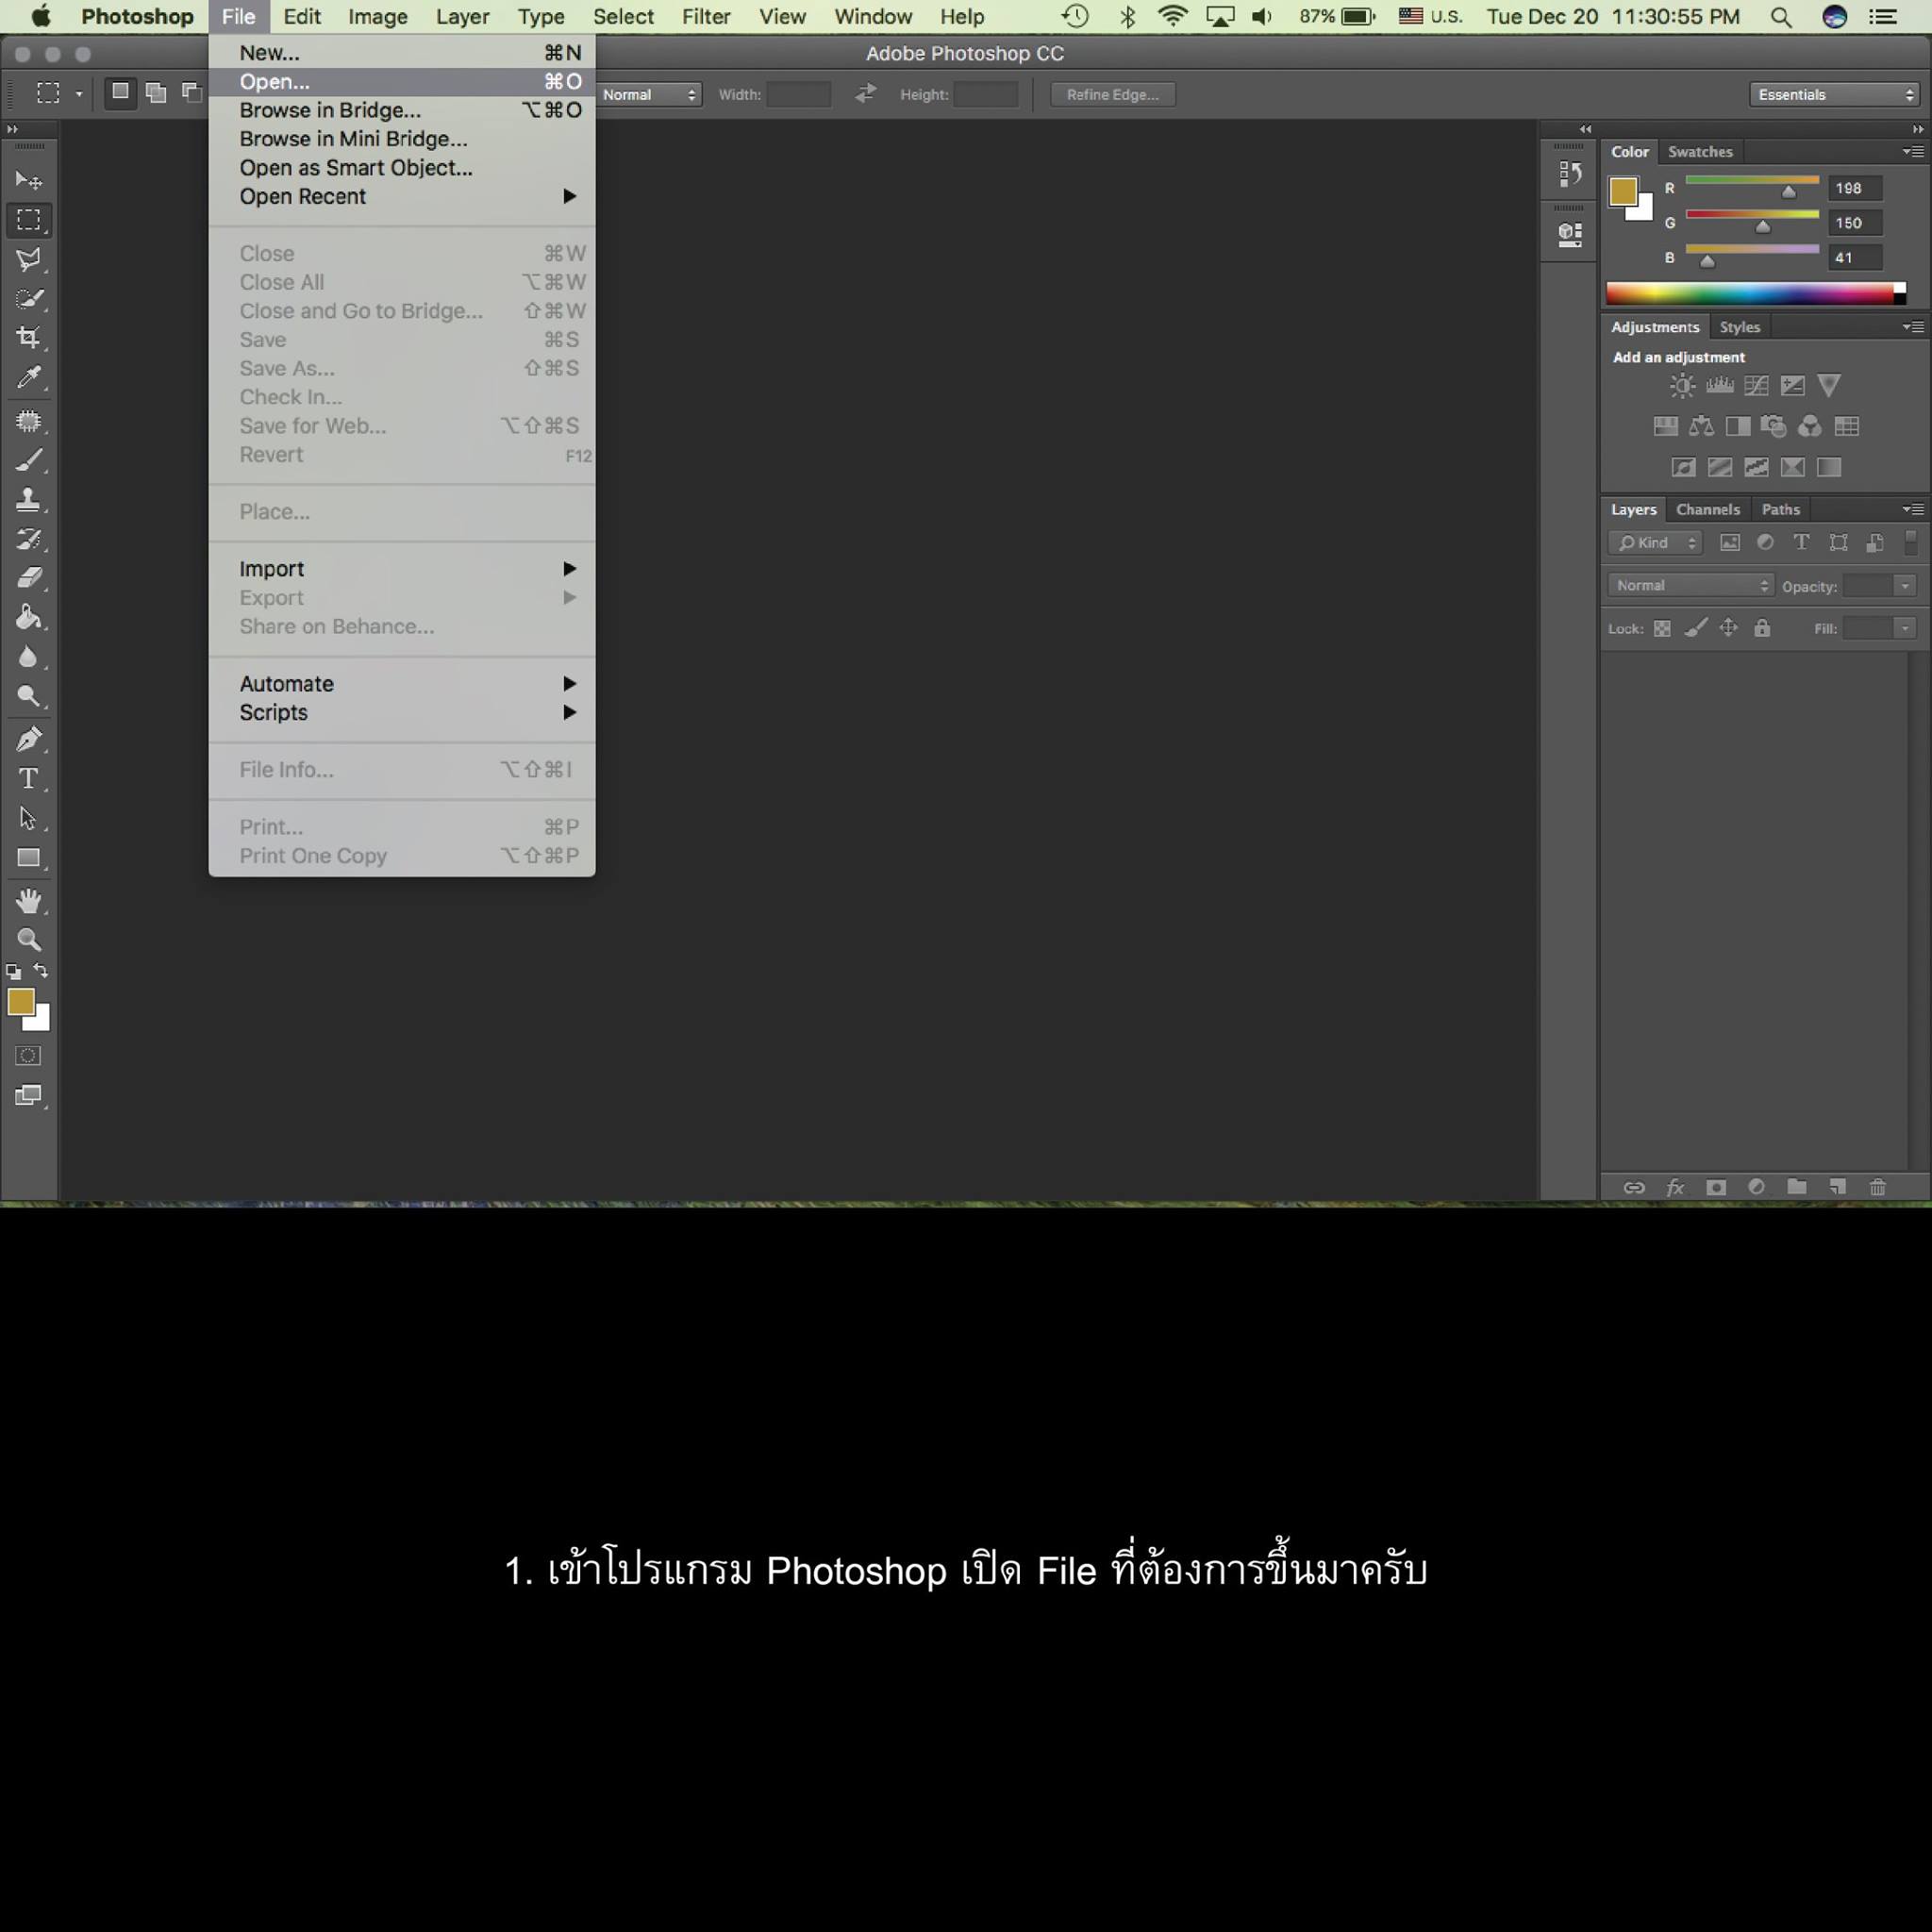1932x1932 pixels.
Task: Choose New... from the File menu
Action: click(402, 53)
